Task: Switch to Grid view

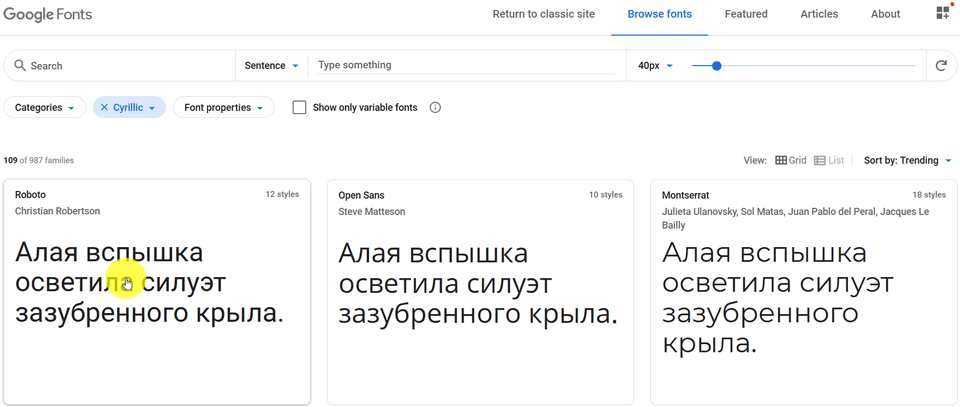Action: point(790,160)
